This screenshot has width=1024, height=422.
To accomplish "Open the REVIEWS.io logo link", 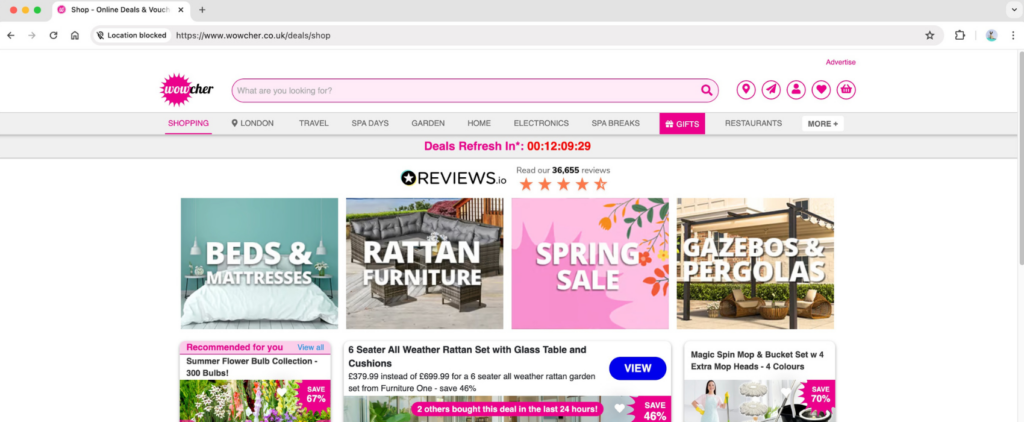I will 453,178.
